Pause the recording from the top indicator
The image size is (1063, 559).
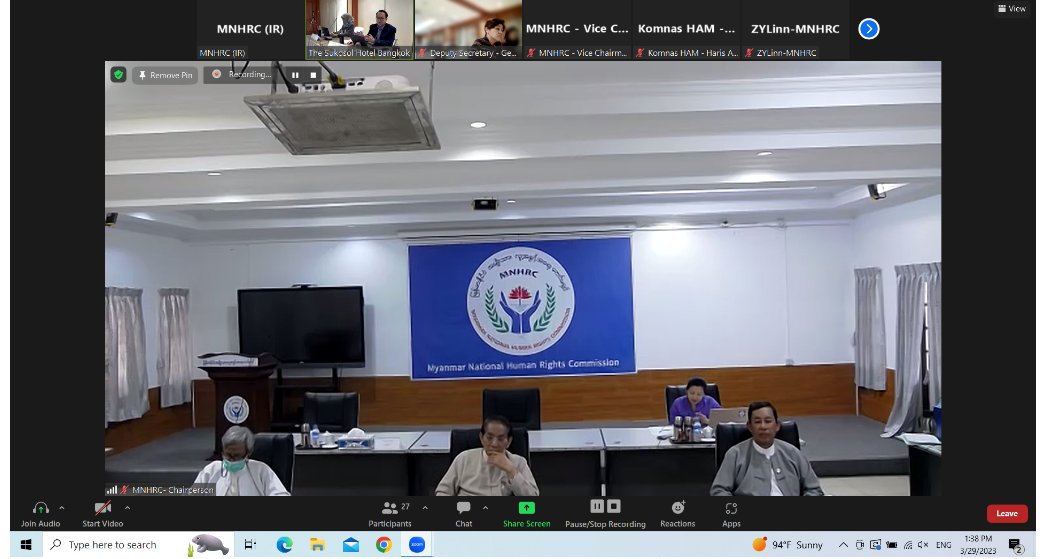[x=295, y=75]
